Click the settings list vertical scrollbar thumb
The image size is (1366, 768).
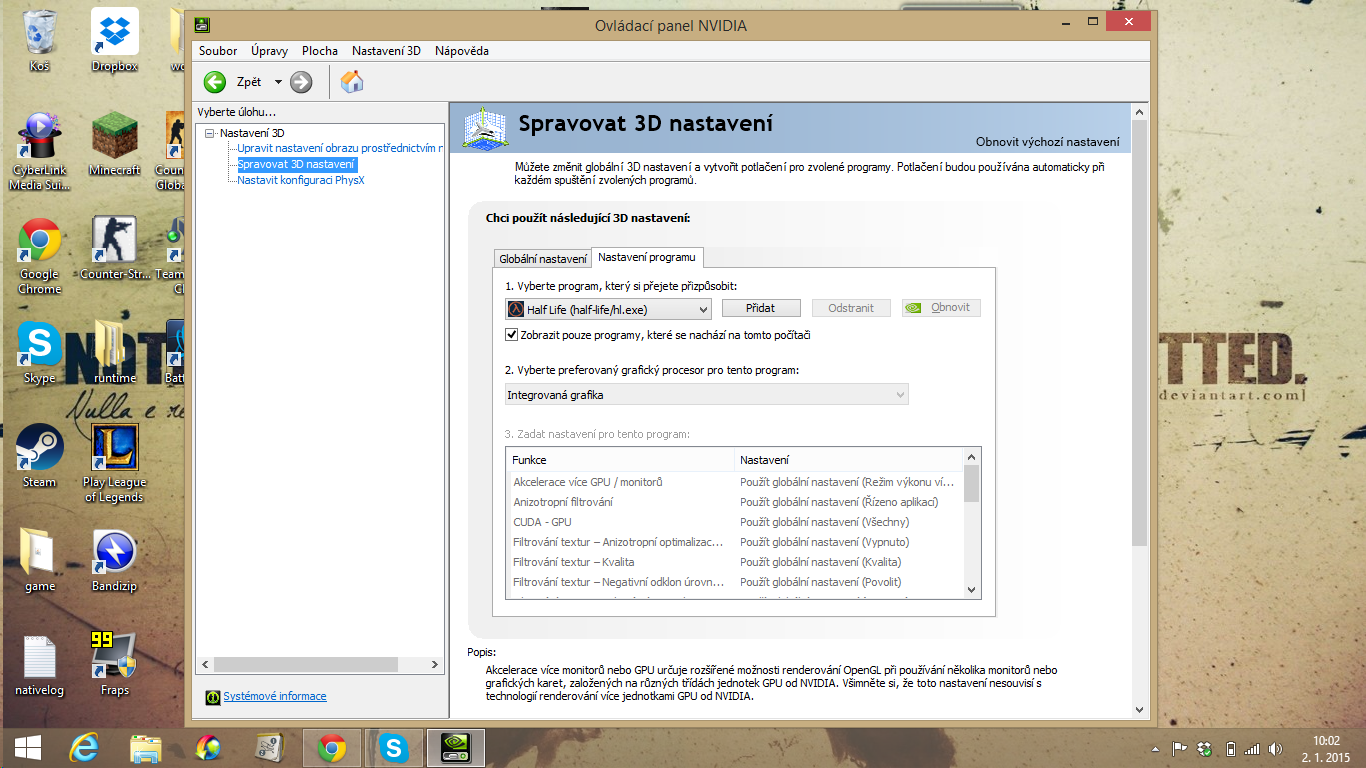(971, 483)
